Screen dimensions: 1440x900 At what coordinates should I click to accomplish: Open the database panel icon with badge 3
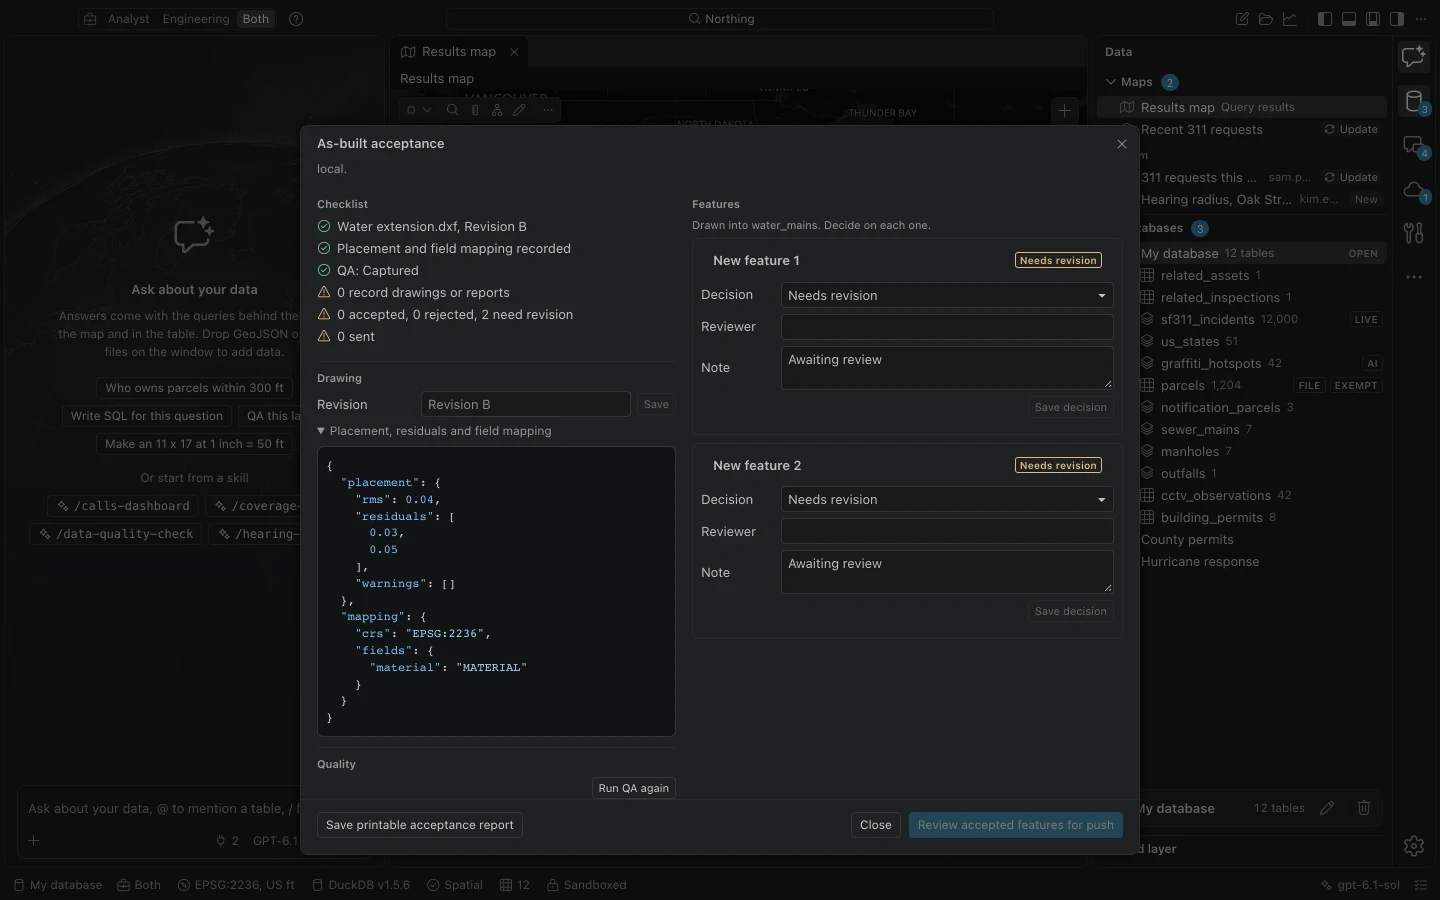(x=1413, y=101)
